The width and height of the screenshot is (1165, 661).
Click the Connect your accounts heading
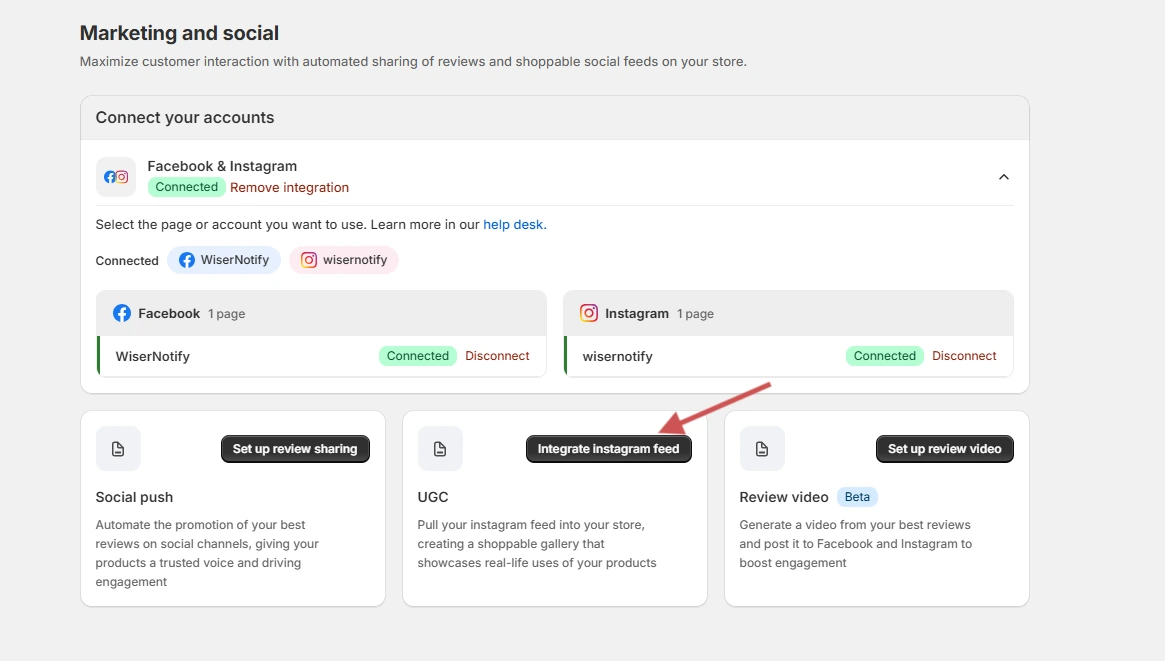click(x=185, y=117)
